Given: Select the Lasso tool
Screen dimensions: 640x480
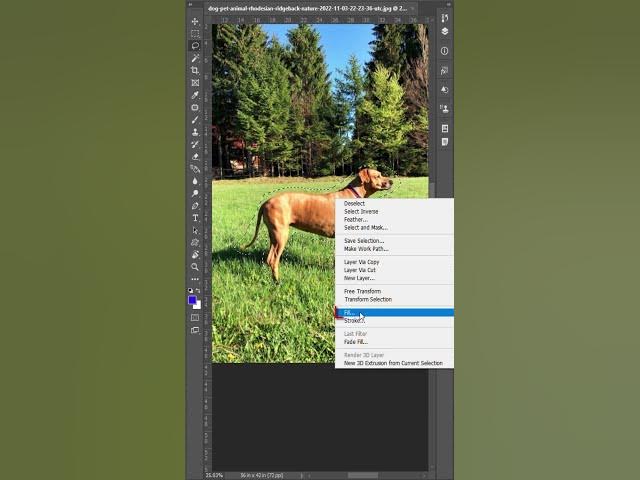Looking at the screenshot, I should pyautogui.click(x=195, y=46).
